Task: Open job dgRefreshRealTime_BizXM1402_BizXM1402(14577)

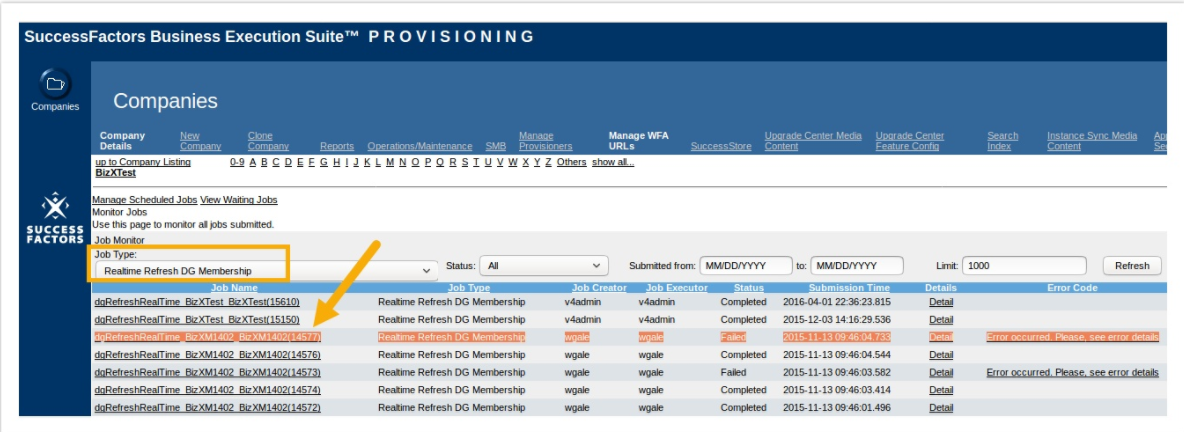Action: (208, 337)
